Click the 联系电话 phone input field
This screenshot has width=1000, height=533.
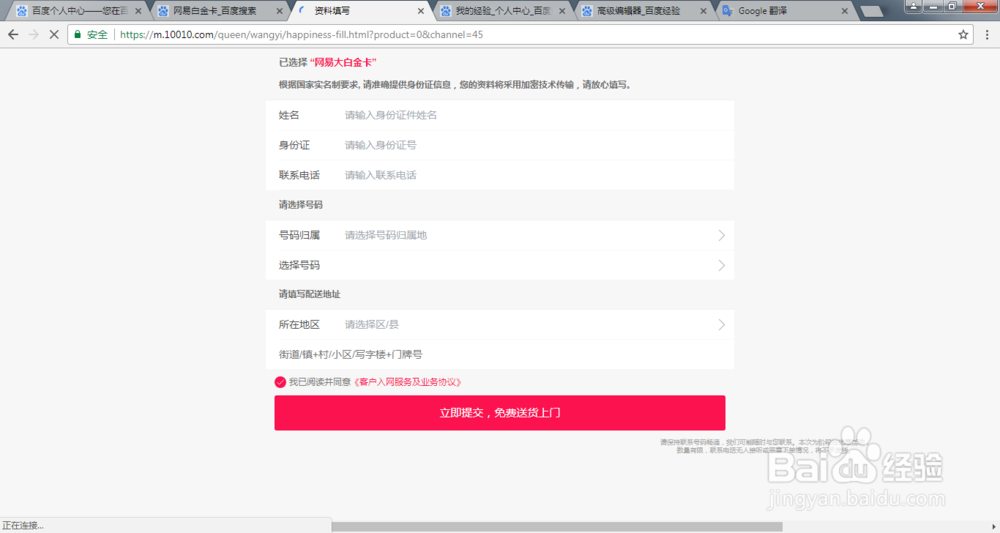coord(499,175)
